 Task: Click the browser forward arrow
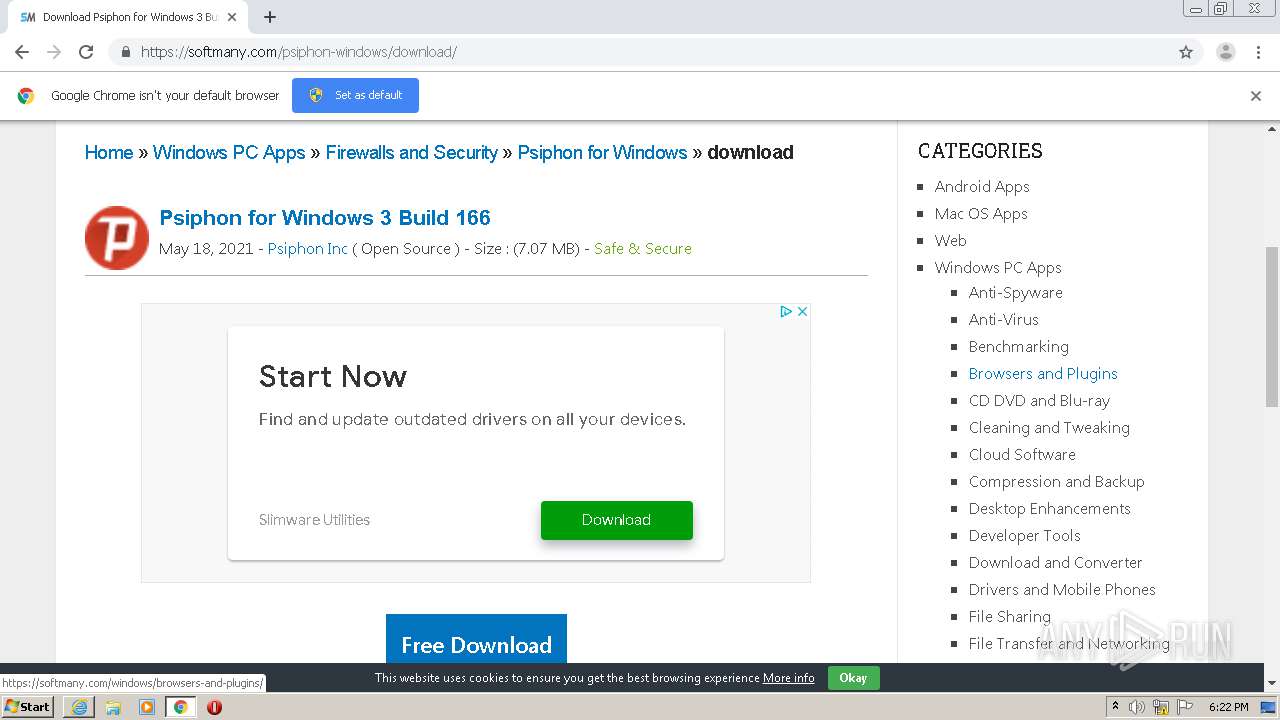pyautogui.click(x=54, y=52)
